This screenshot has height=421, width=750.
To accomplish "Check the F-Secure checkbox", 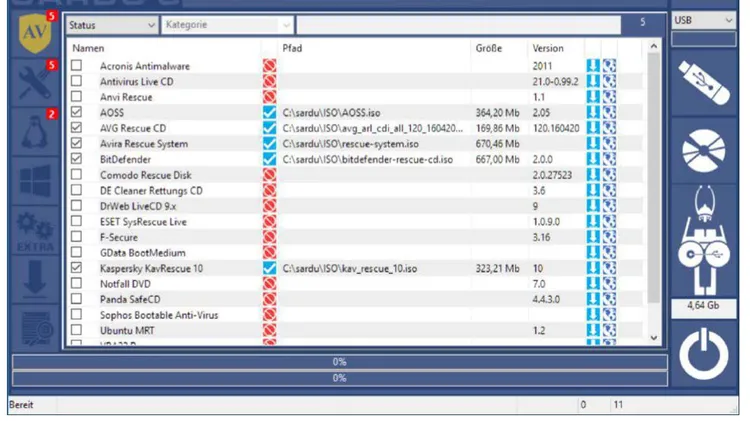I will coord(77,236).
